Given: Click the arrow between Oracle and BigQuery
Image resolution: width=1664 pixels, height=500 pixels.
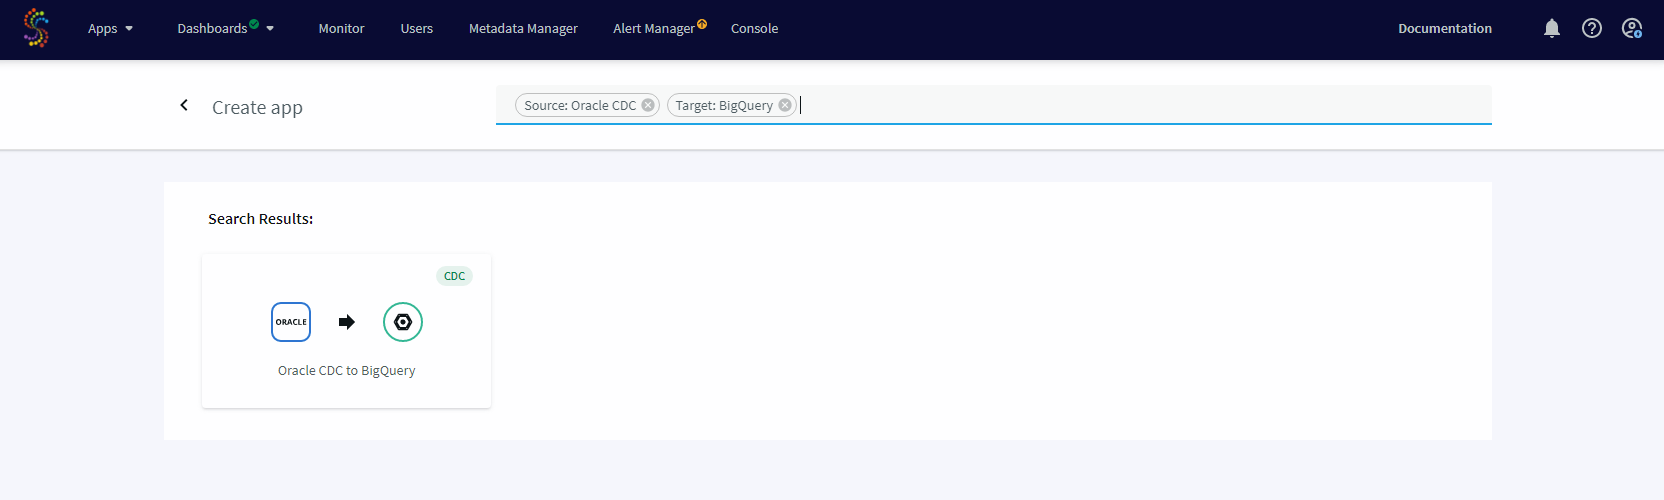Looking at the screenshot, I should click(x=347, y=322).
